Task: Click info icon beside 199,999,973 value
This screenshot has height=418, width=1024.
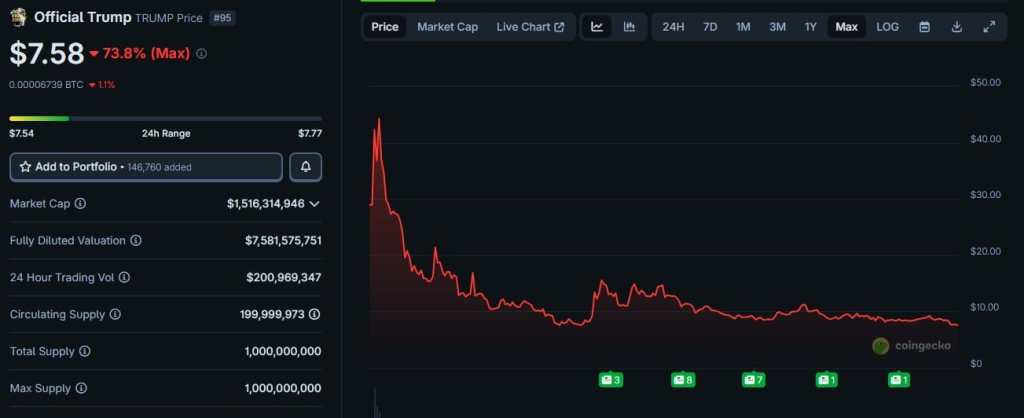Action: pos(314,314)
